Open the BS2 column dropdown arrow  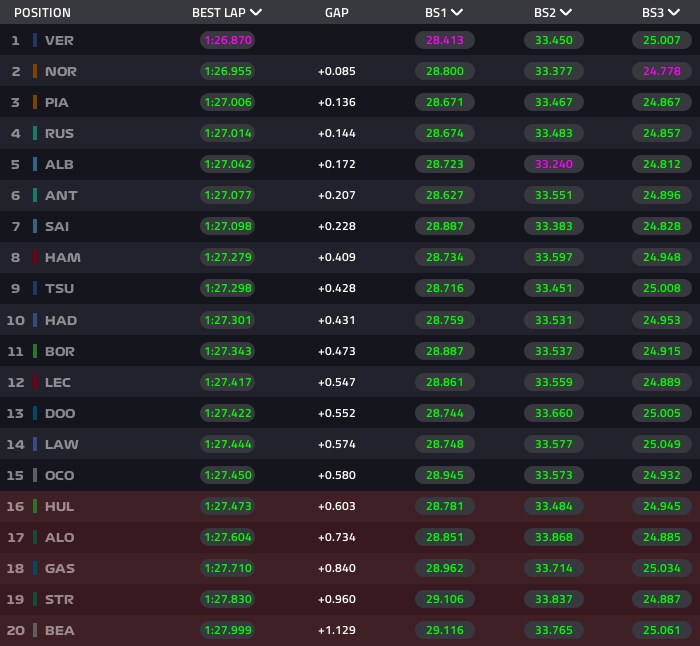click(x=566, y=13)
